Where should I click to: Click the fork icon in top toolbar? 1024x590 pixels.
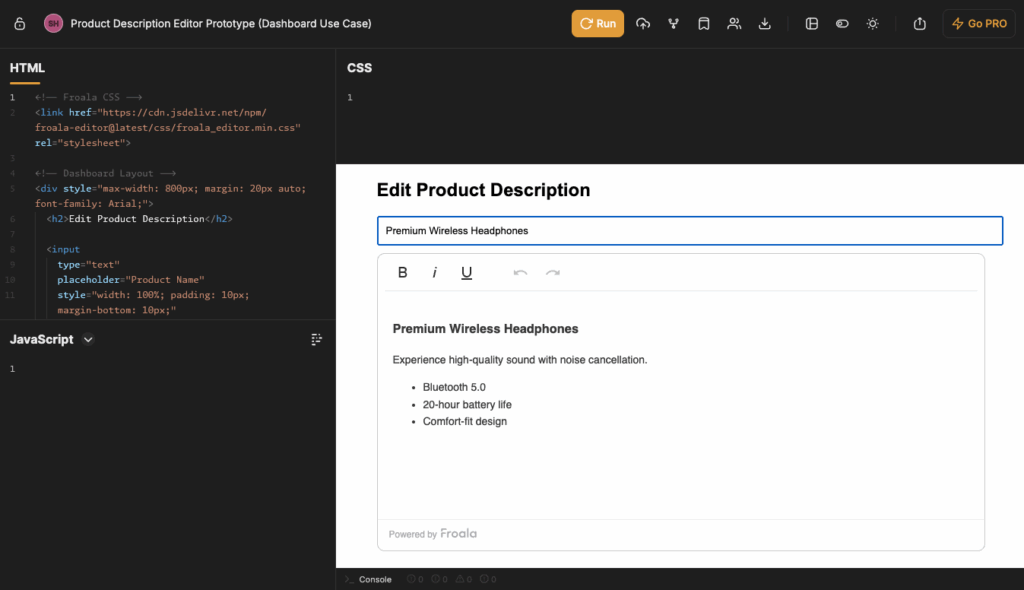pyautogui.click(x=673, y=24)
